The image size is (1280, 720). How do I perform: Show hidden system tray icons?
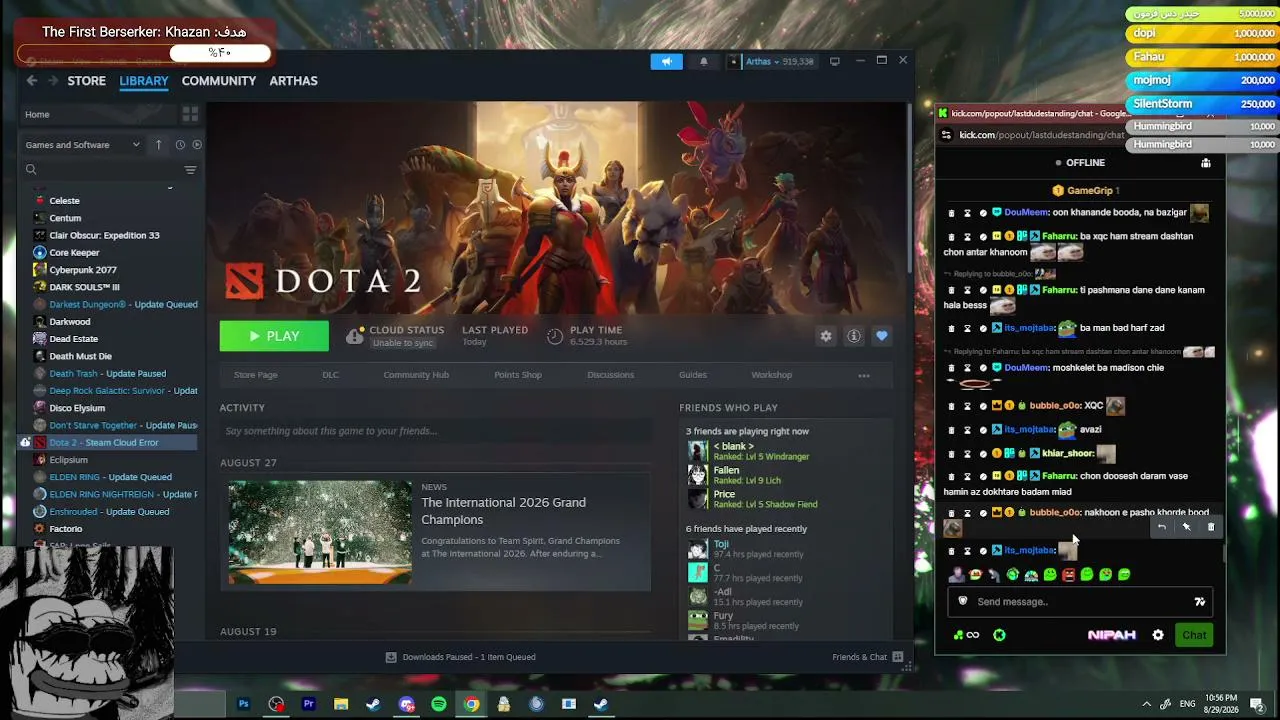tap(1146, 704)
